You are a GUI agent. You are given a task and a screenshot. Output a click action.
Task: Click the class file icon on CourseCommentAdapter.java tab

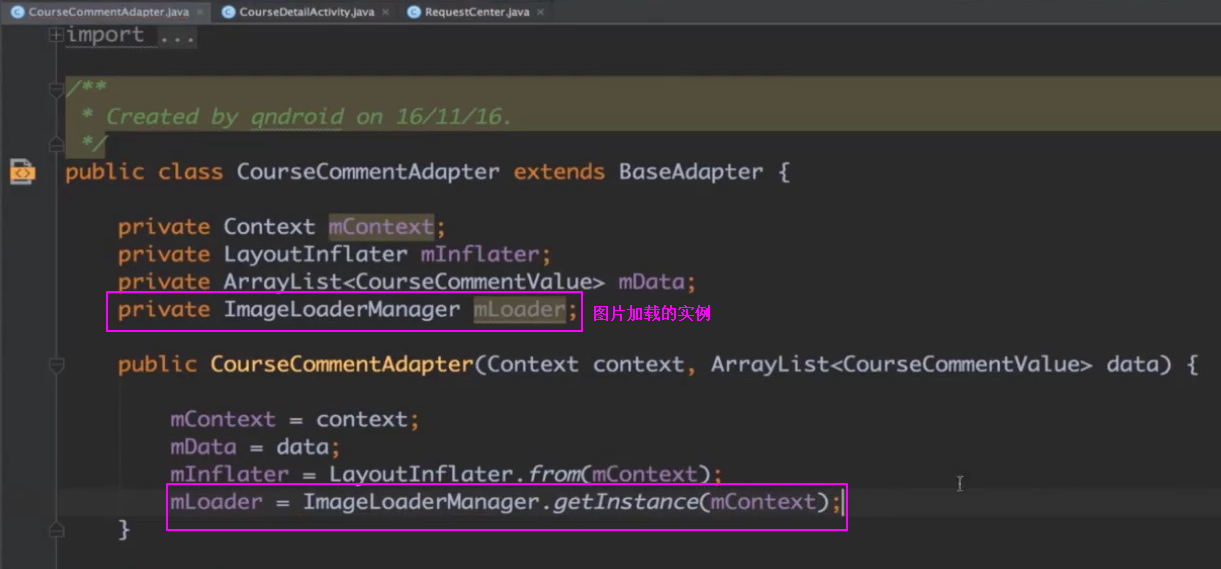(x=17, y=12)
